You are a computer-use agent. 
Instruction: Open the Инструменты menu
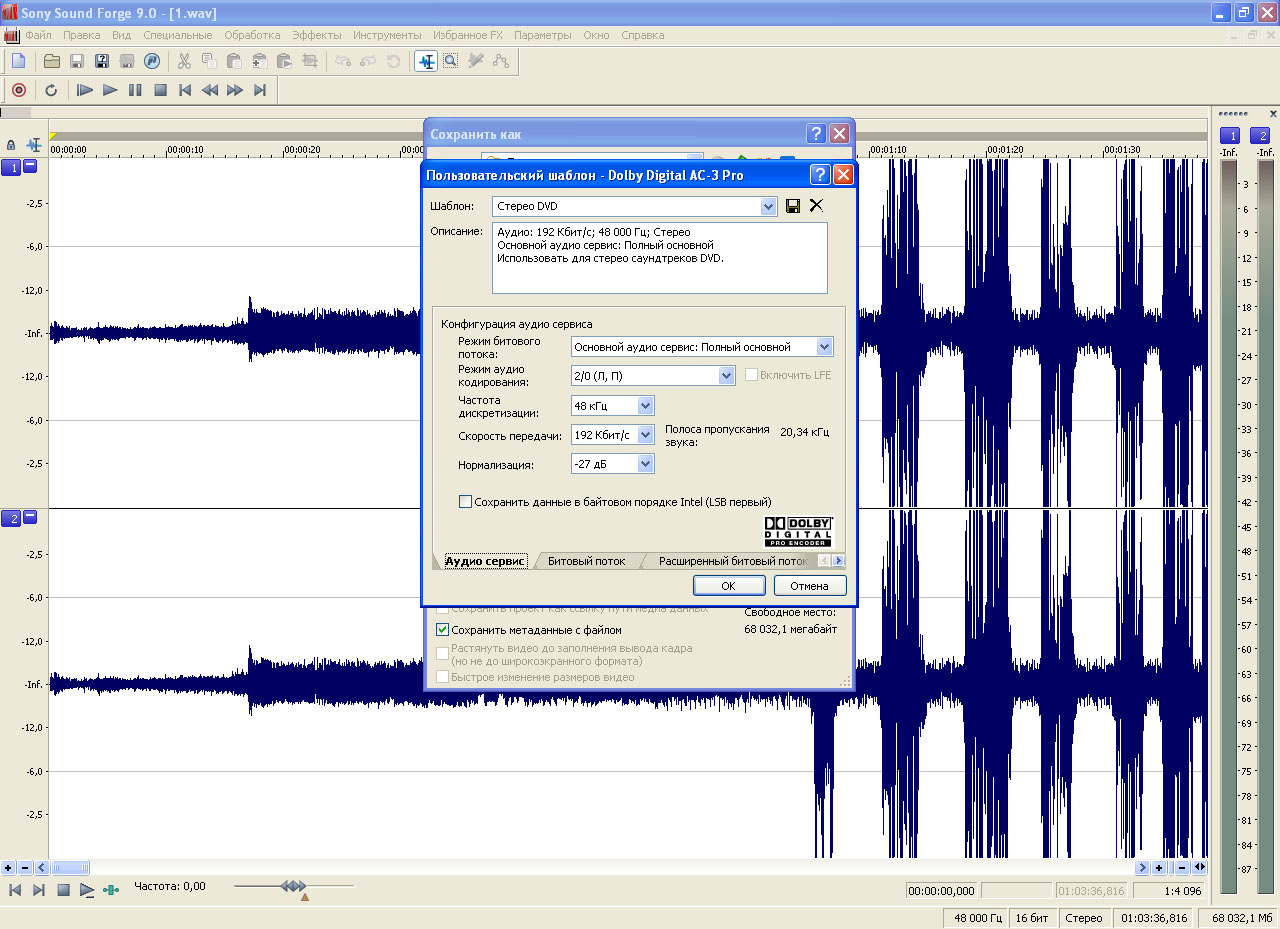pos(387,35)
